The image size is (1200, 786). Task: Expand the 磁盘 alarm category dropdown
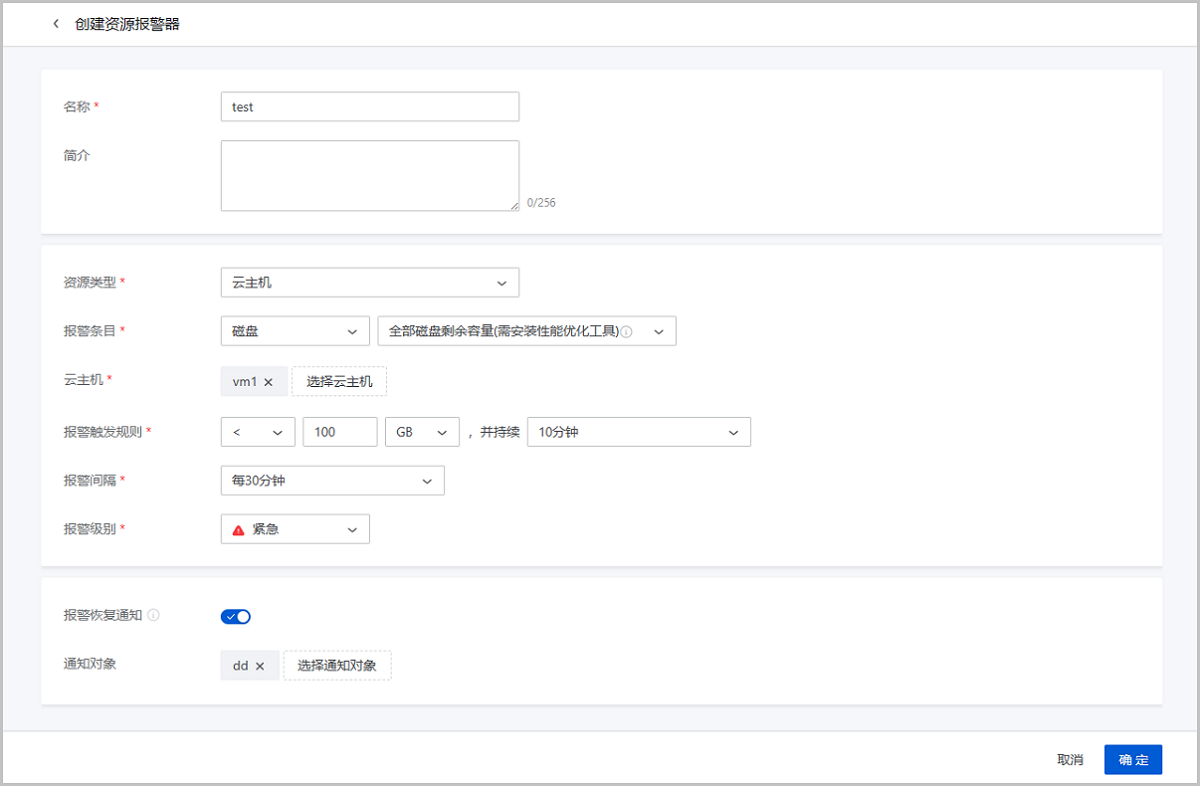294,331
